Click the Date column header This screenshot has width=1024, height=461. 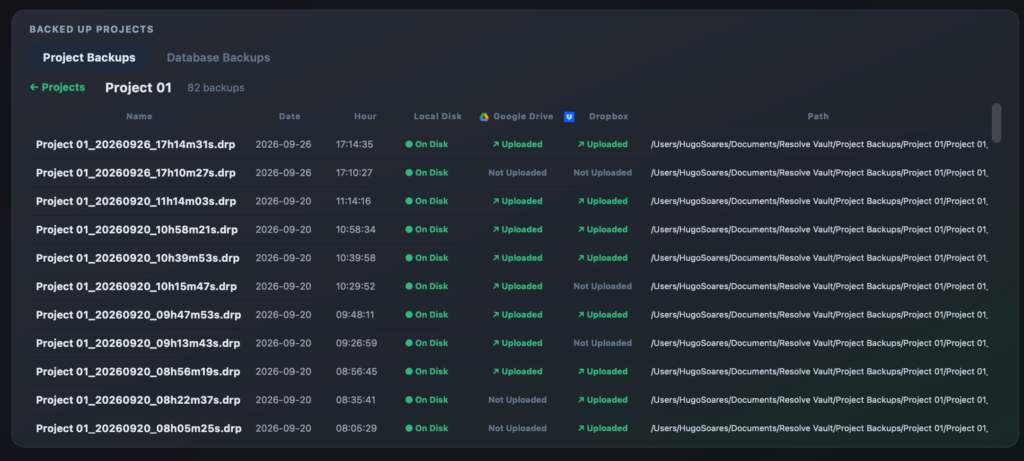[290, 116]
